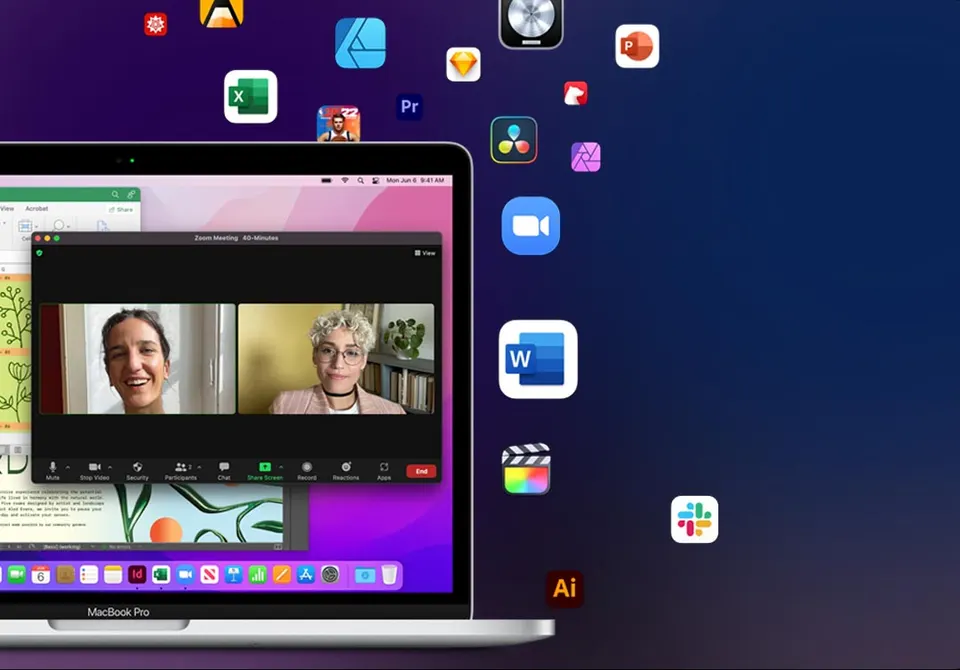Open News from the Dock
The width and height of the screenshot is (960, 670).
coord(209,574)
